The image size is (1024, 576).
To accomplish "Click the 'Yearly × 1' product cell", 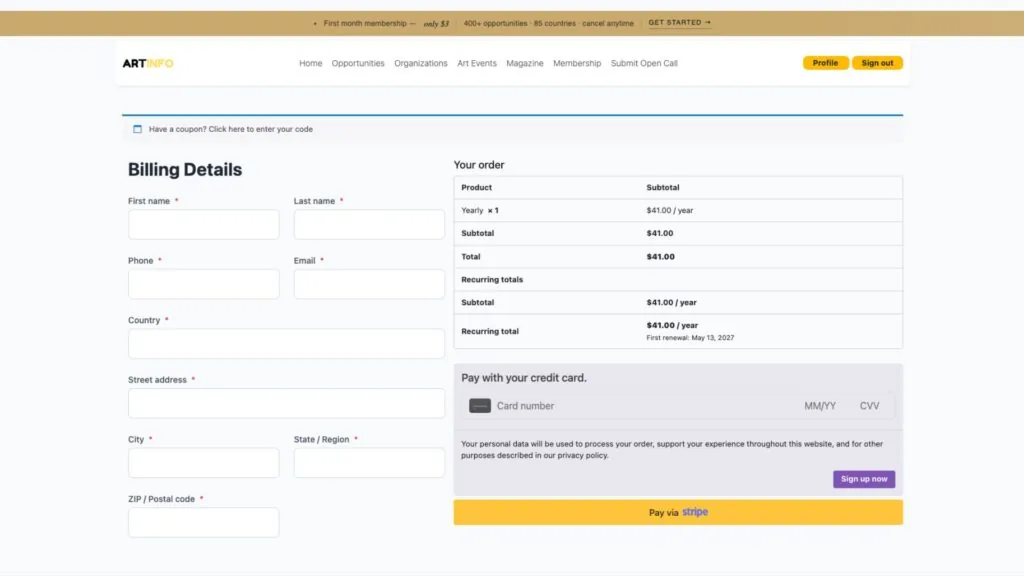I will (480, 210).
